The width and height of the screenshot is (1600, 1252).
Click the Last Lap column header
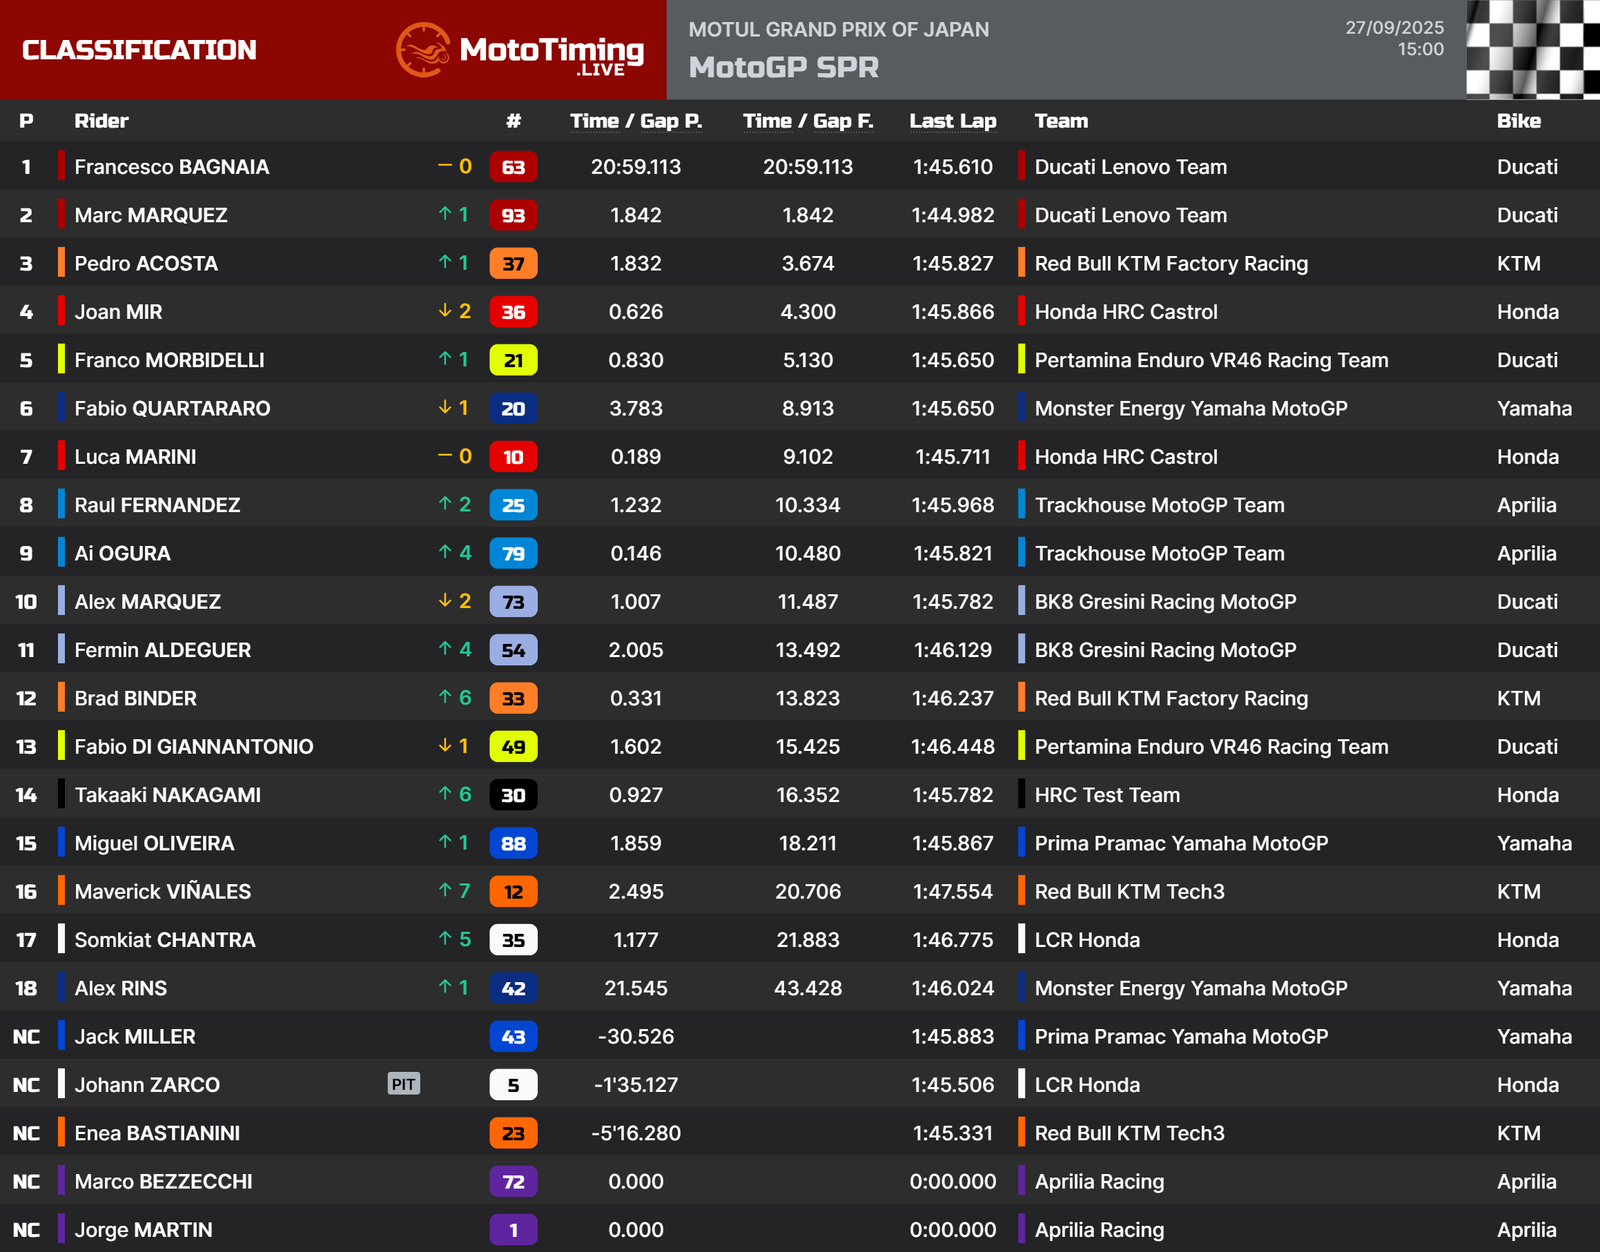952,121
